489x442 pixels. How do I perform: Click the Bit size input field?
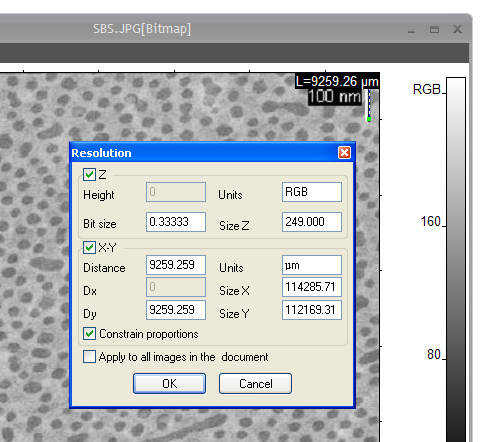tap(176, 222)
